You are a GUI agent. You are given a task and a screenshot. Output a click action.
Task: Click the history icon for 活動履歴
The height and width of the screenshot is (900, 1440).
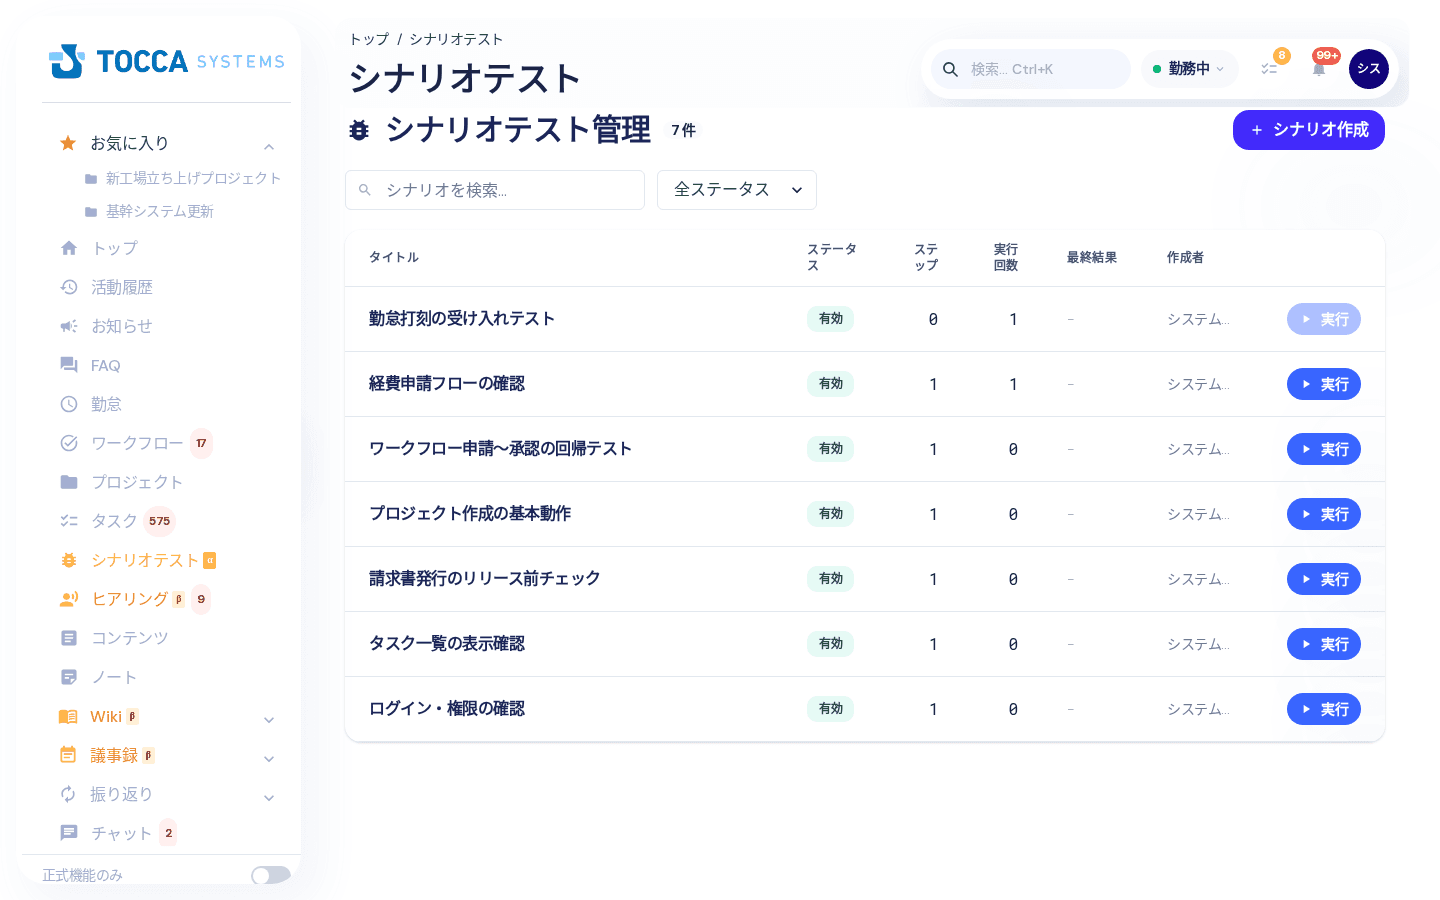click(x=69, y=287)
